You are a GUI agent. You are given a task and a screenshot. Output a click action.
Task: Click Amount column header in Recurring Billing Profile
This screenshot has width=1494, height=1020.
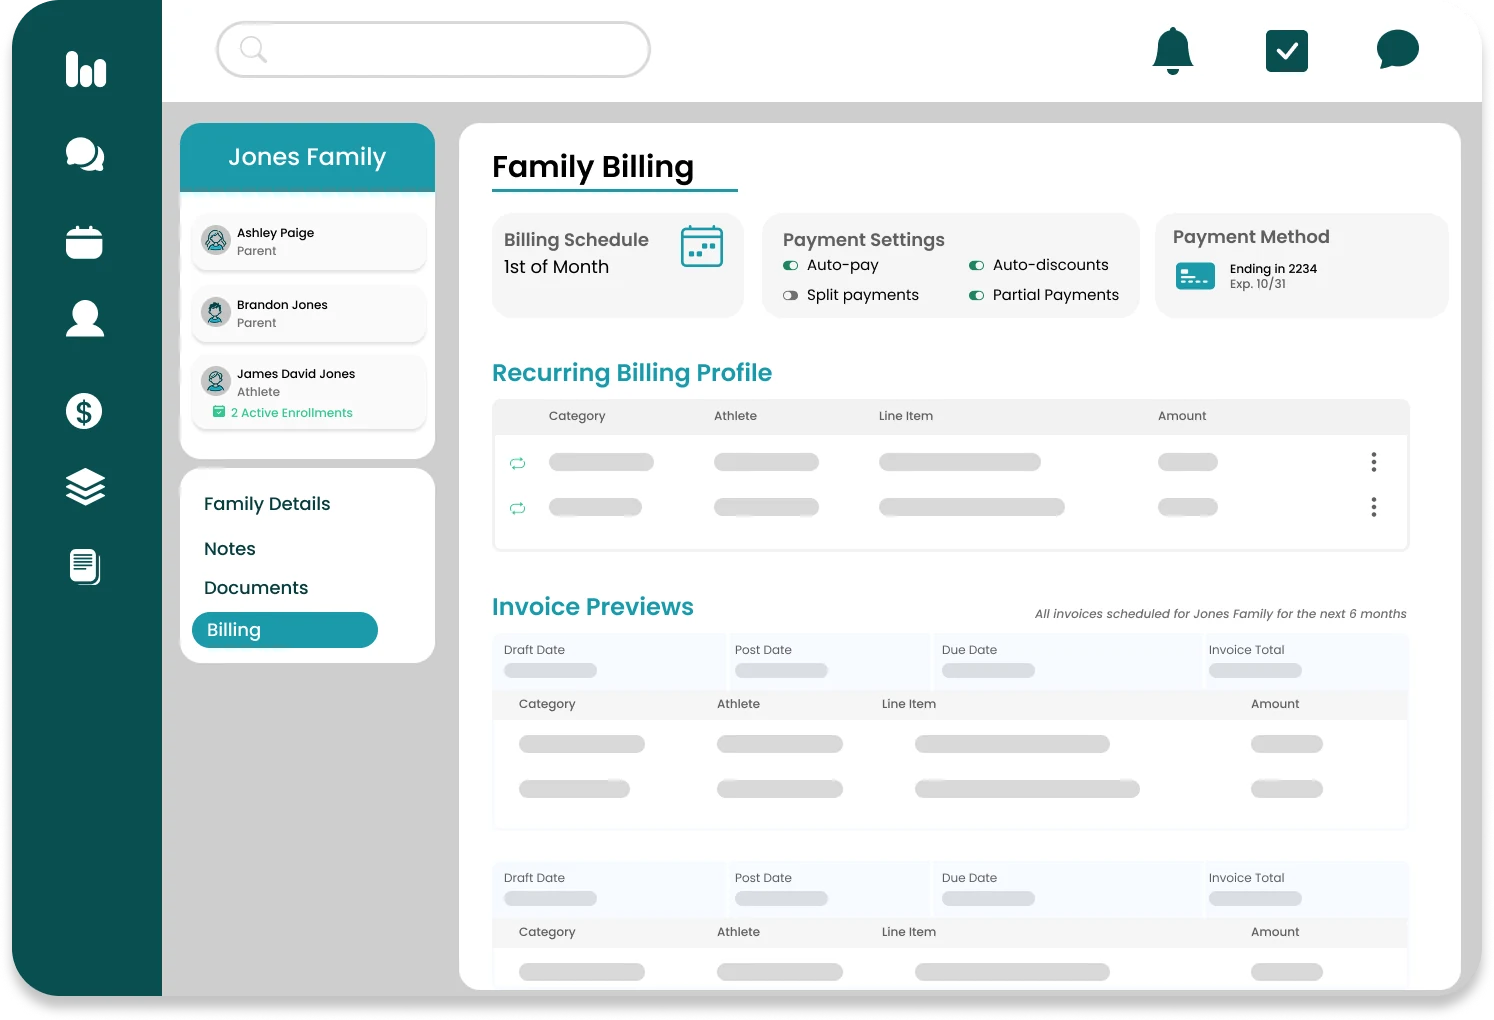1182,416
